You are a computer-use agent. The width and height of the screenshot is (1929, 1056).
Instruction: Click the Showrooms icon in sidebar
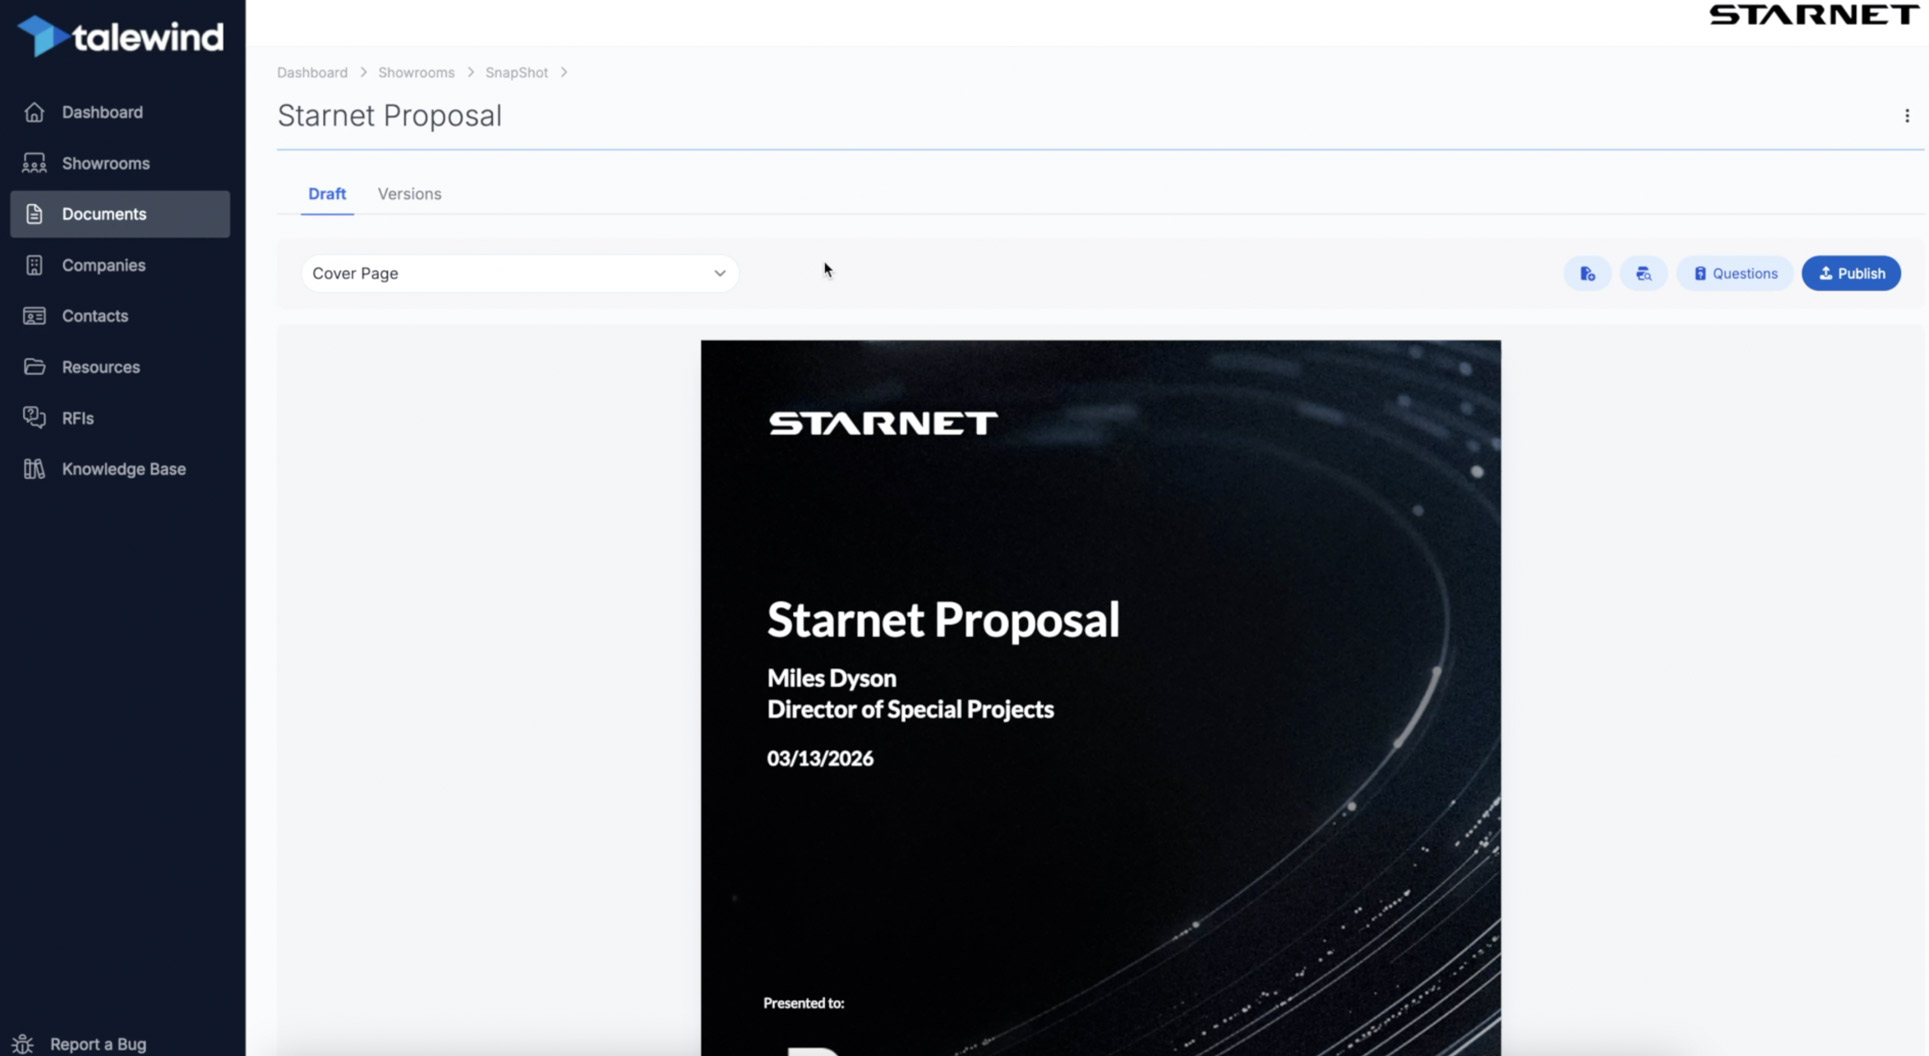(x=34, y=163)
